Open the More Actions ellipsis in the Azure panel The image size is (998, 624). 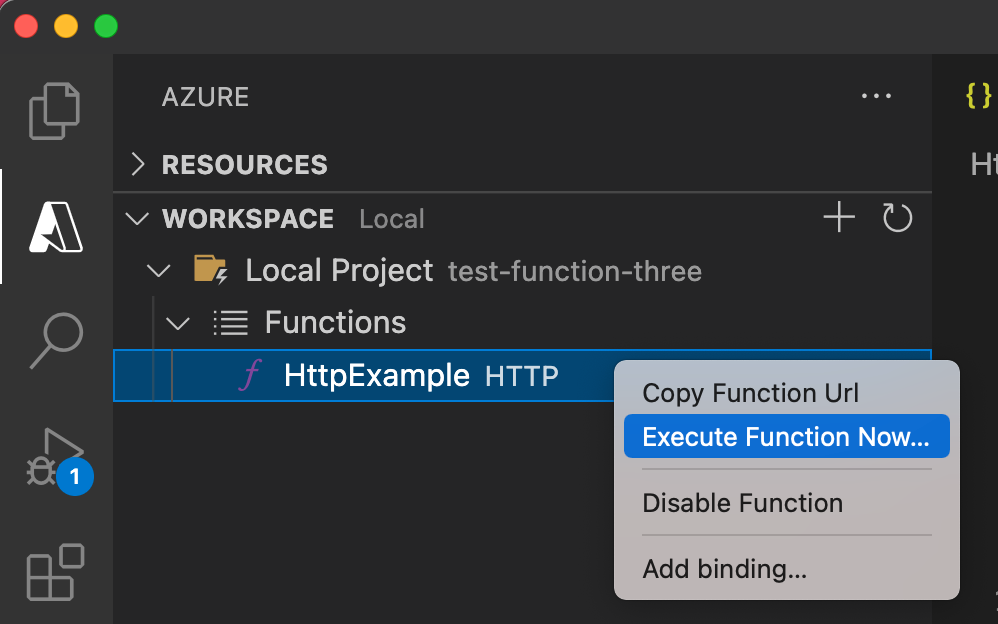point(876,96)
